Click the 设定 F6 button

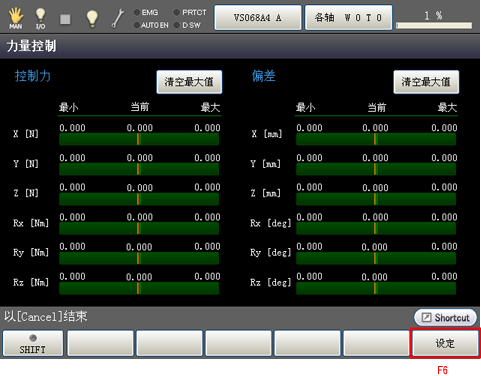coord(445,343)
